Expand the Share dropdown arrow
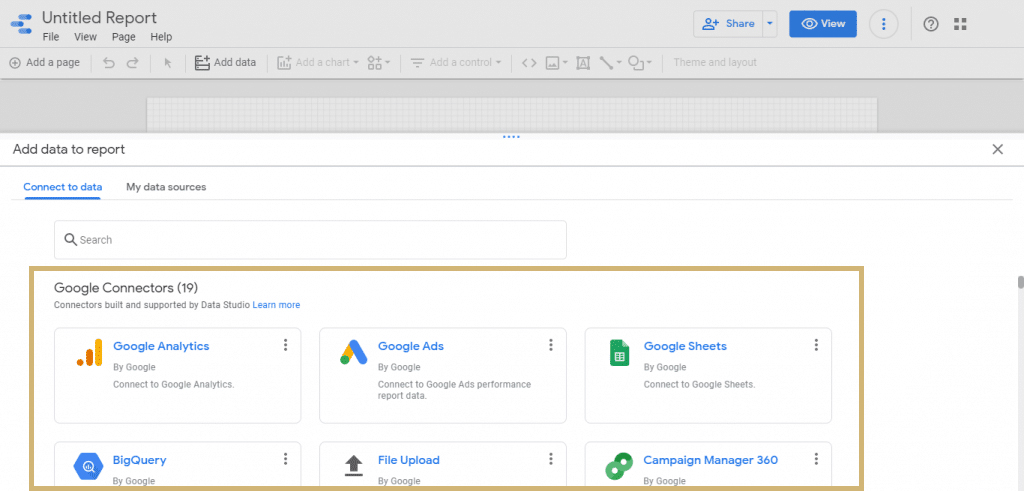The height and width of the screenshot is (491, 1024). [770, 24]
